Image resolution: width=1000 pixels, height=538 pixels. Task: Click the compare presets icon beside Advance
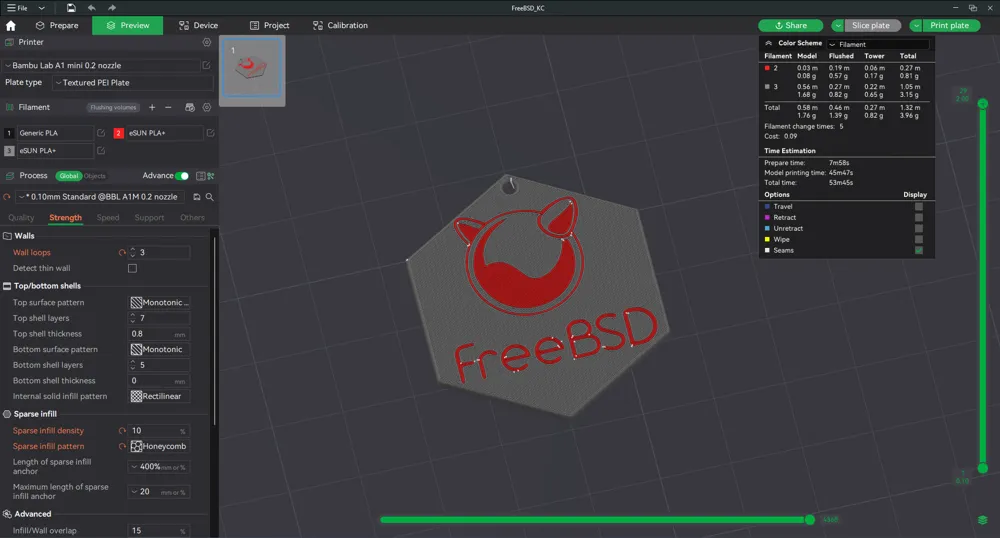pos(210,176)
